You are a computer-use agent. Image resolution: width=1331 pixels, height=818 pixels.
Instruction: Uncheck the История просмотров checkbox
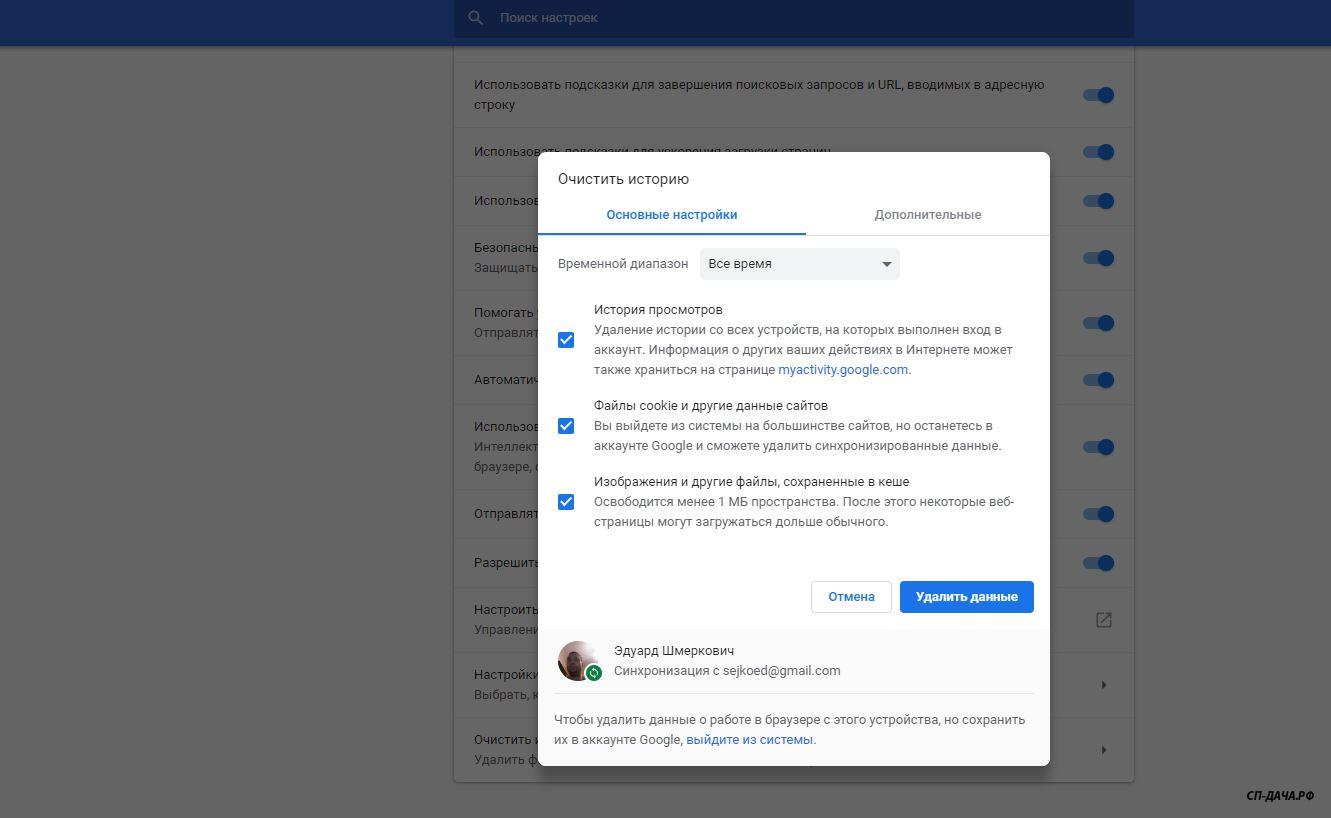pos(566,340)
